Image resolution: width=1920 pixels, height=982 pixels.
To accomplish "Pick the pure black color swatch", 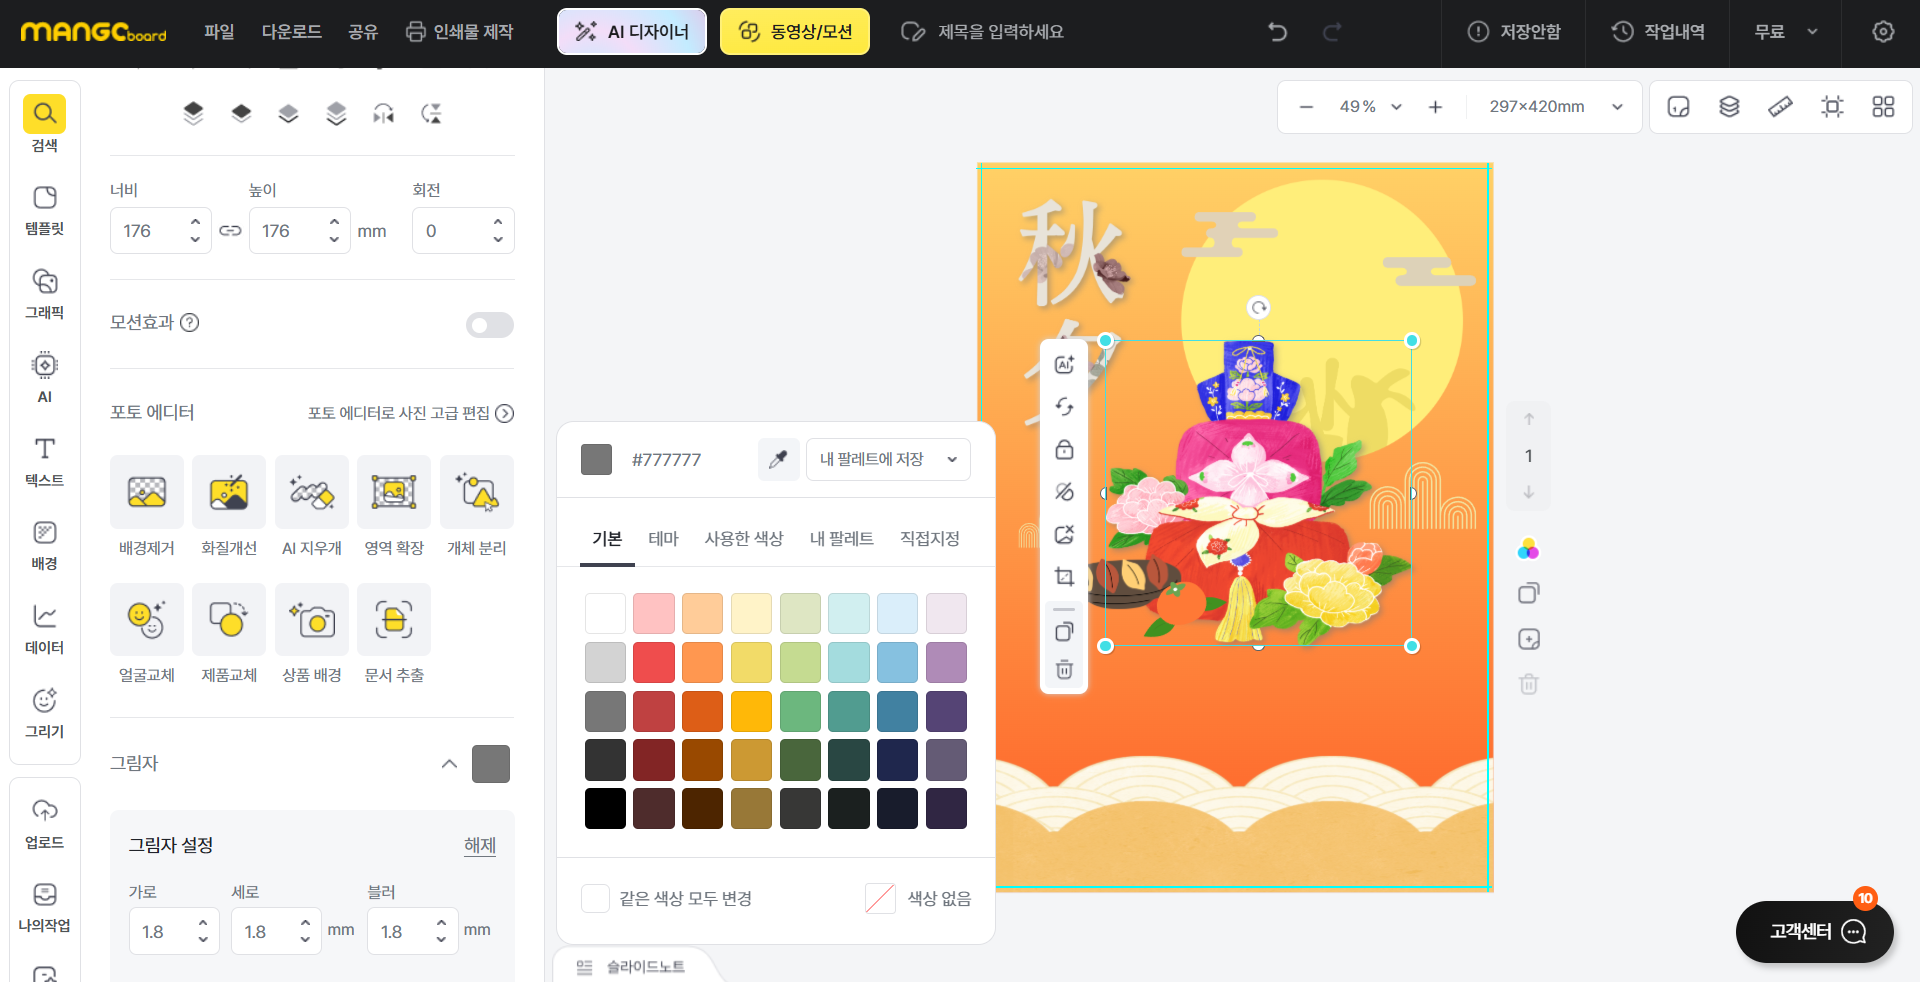I will 605,809.
